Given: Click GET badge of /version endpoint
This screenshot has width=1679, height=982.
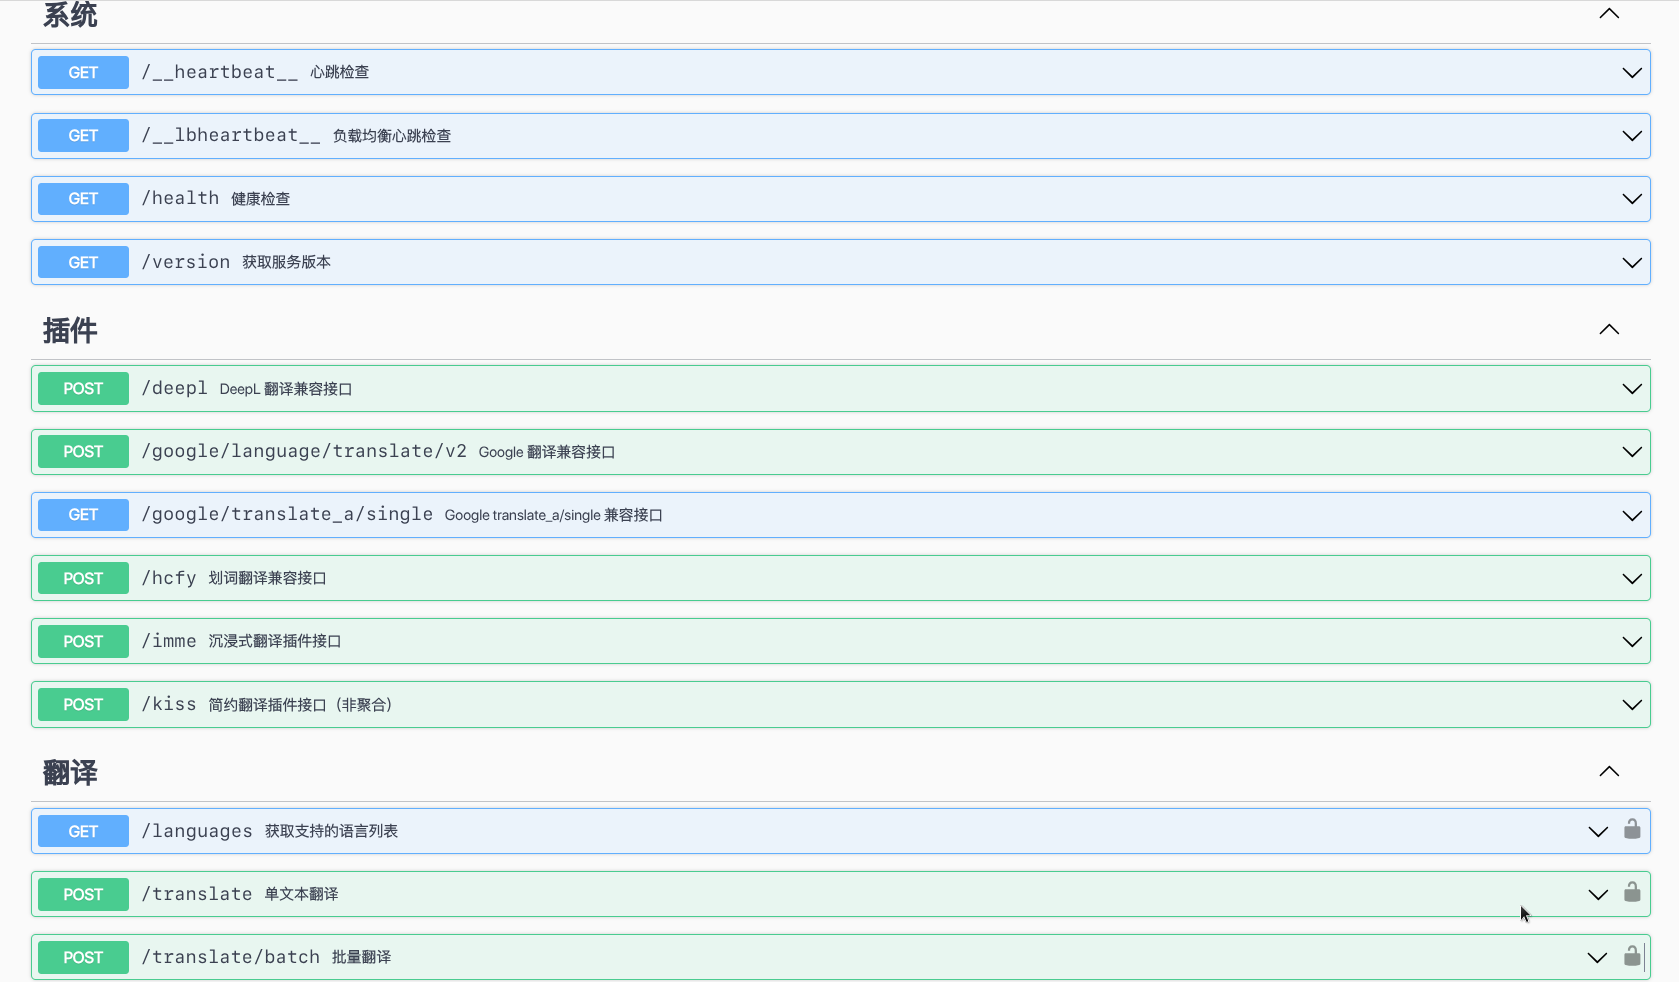Looking at the screenshot, I should [83, 262].
